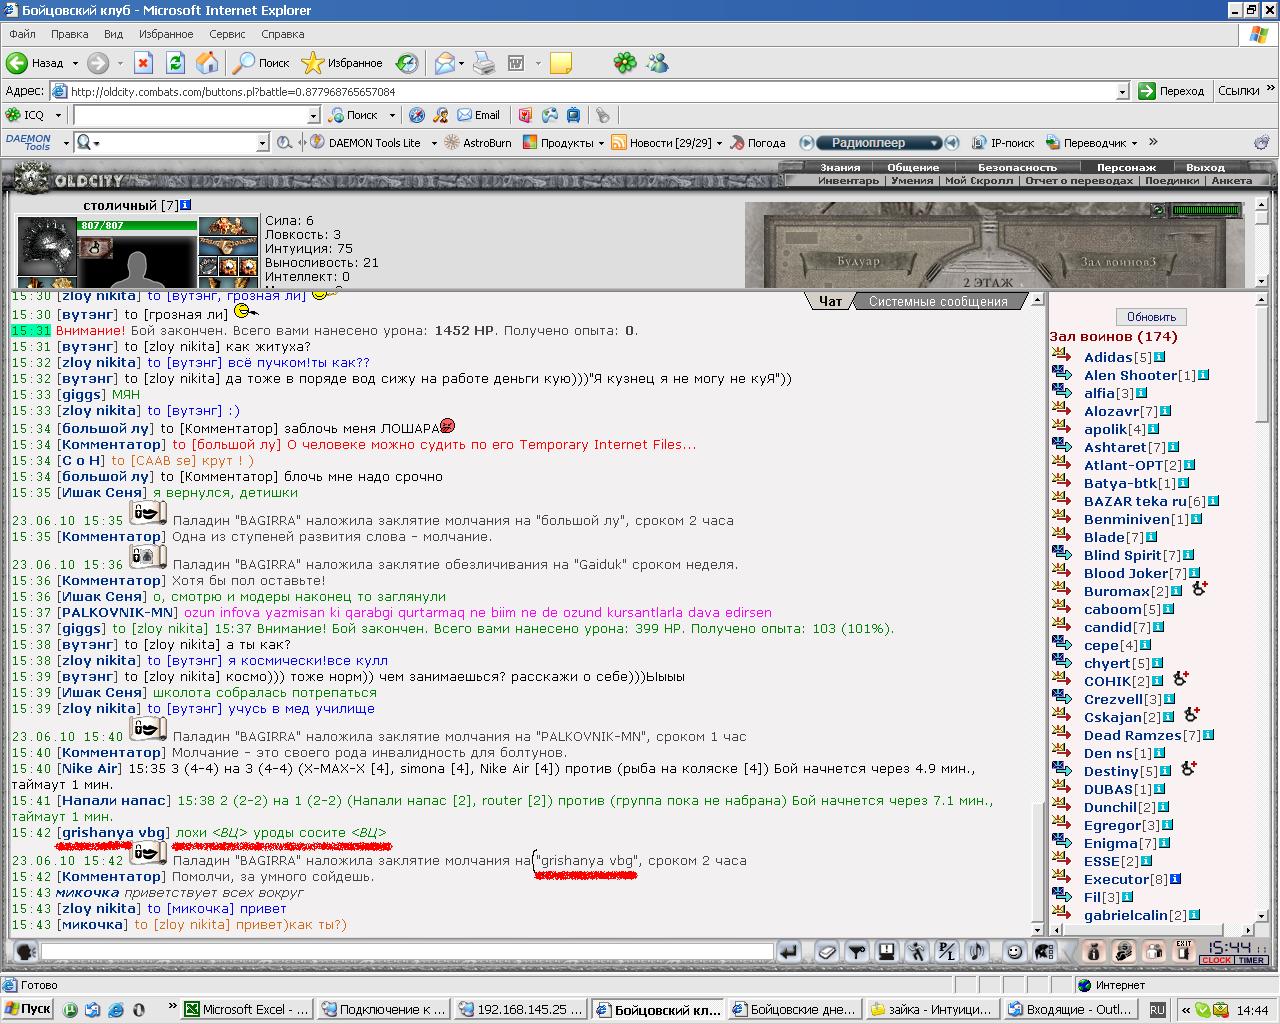This screenshot has height=1024, width=1280.
Task: Click the eraser clear-chat icon
Action: tap(827, 952)
